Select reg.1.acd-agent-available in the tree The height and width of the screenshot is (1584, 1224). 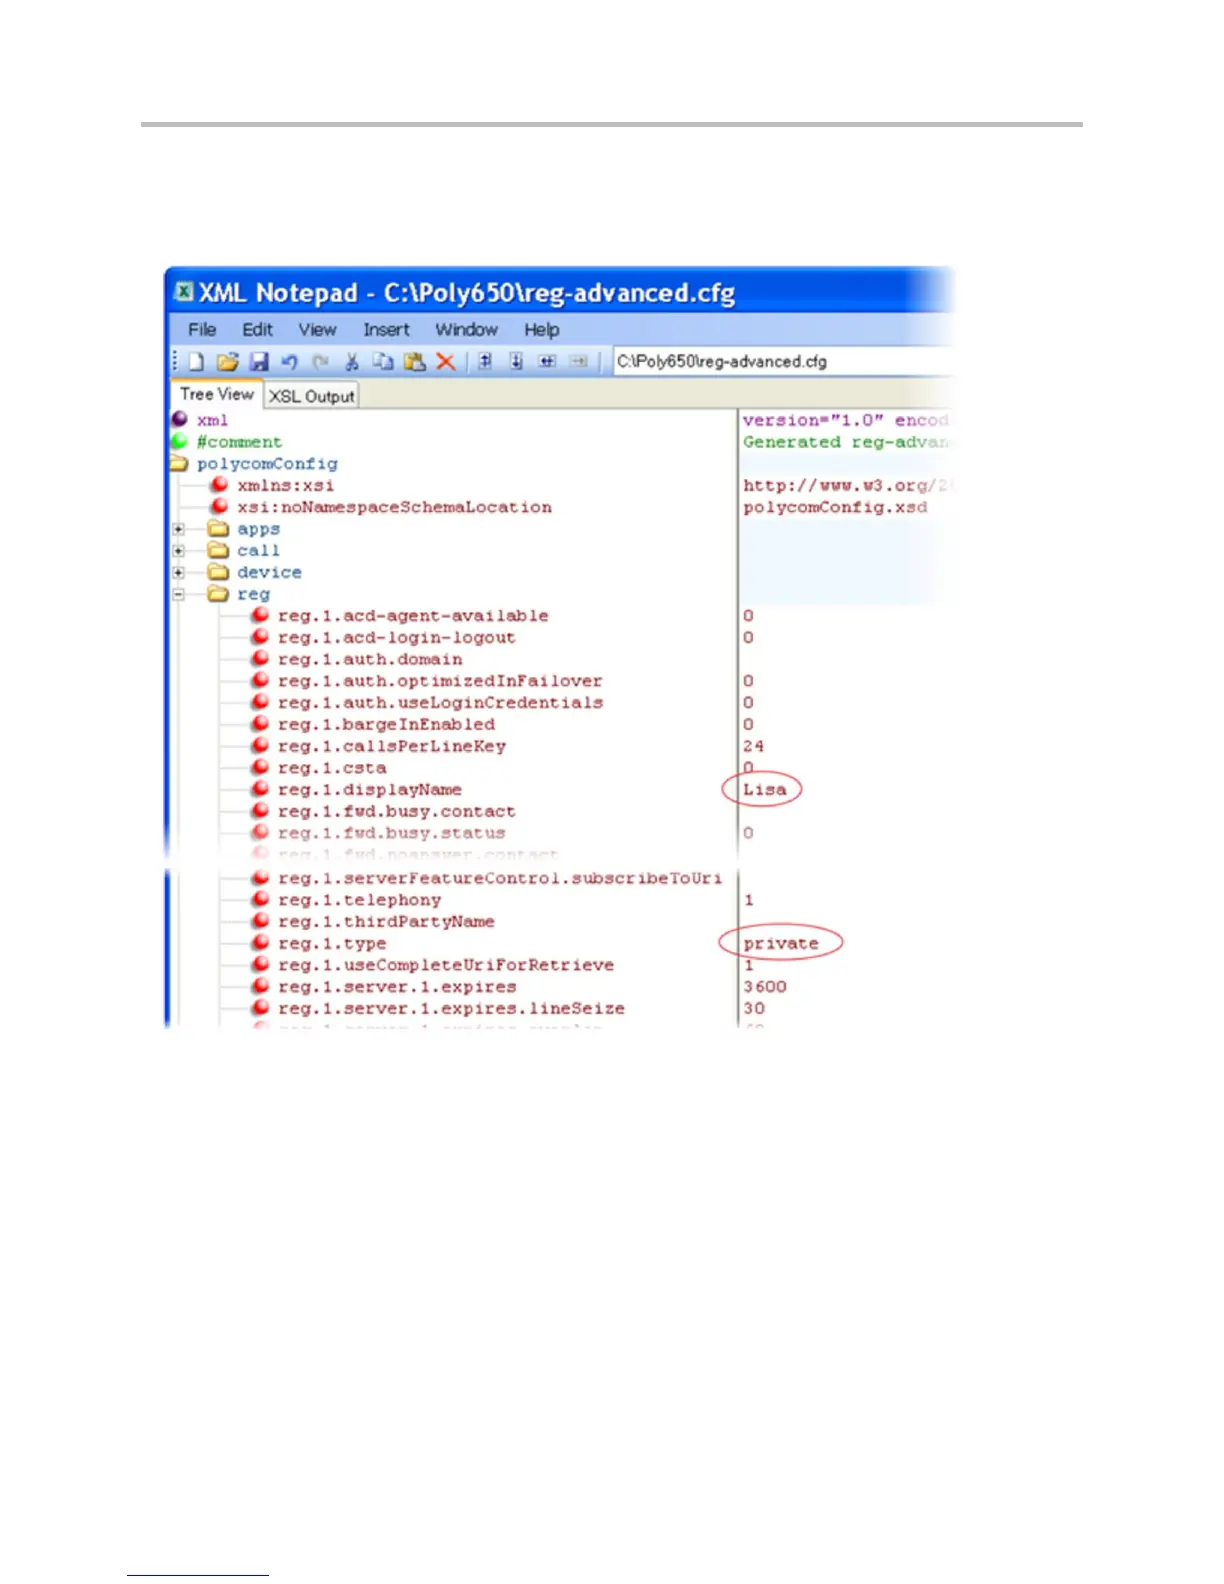click(x=413, y=616)
